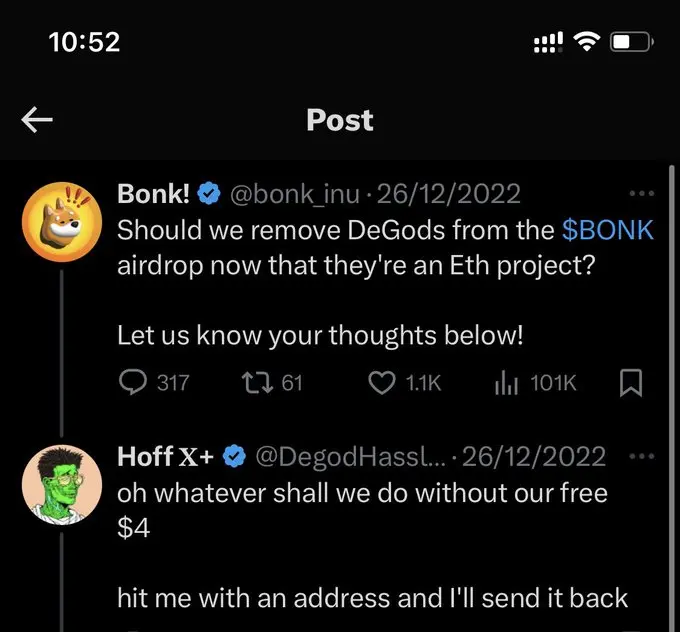Like Bonk's post with the heart icon

(382, 383)
